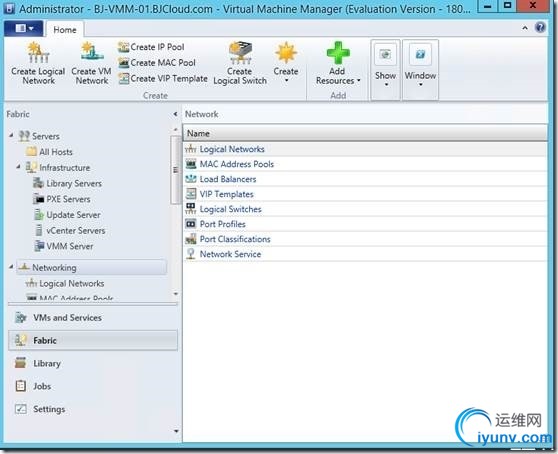Click the Load Balancers row icon
Image resolution: width=558 pixels, height=454 pixels.
click(x=191, y=179)
